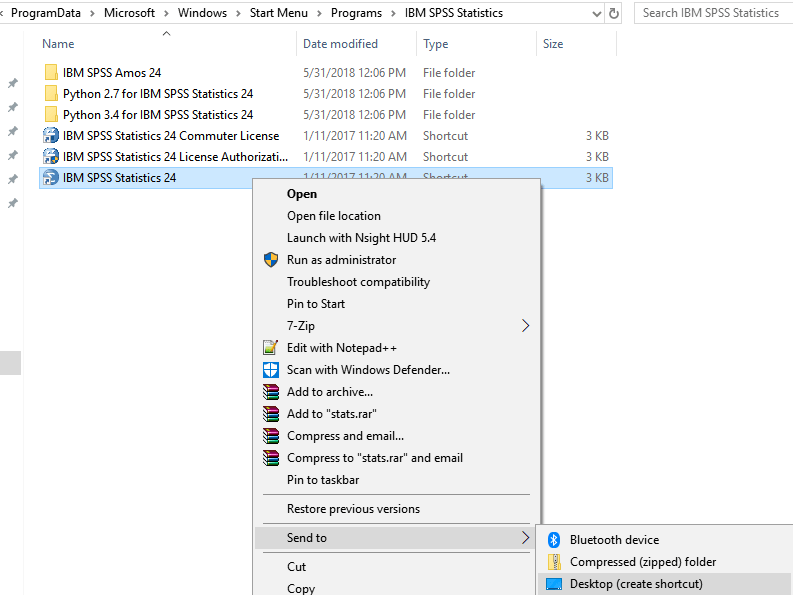The image size is (793, 595).
Task: Click the WinRAR icon beside Add to "stats.rar"
Action: (x=271, y=414)
